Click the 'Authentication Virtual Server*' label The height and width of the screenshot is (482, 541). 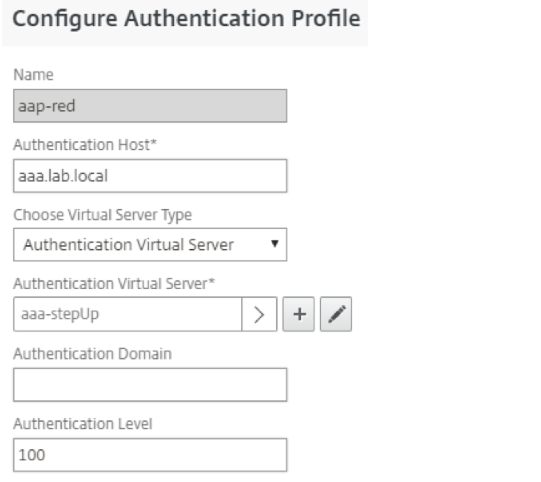point(114,284)
